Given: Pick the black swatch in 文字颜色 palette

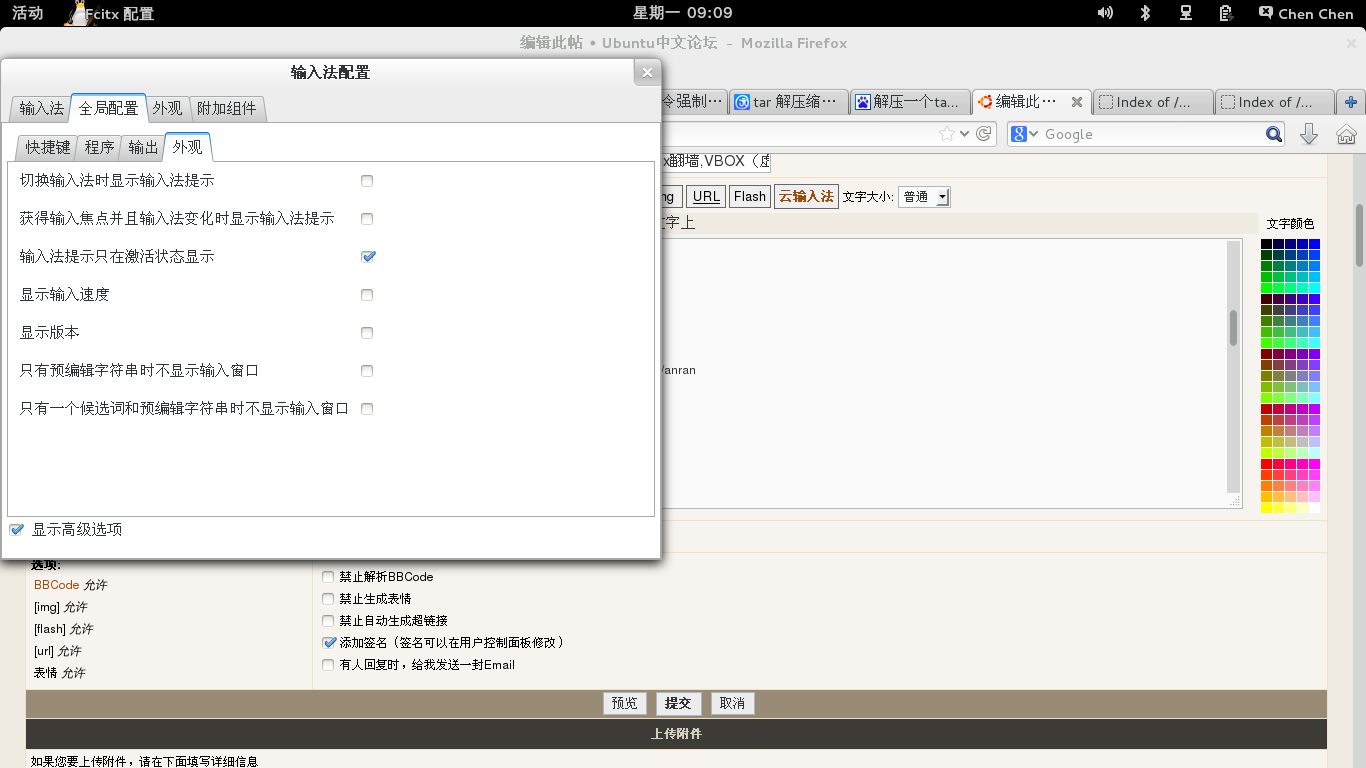Looking at the screenshot, I should (1266, 244).
